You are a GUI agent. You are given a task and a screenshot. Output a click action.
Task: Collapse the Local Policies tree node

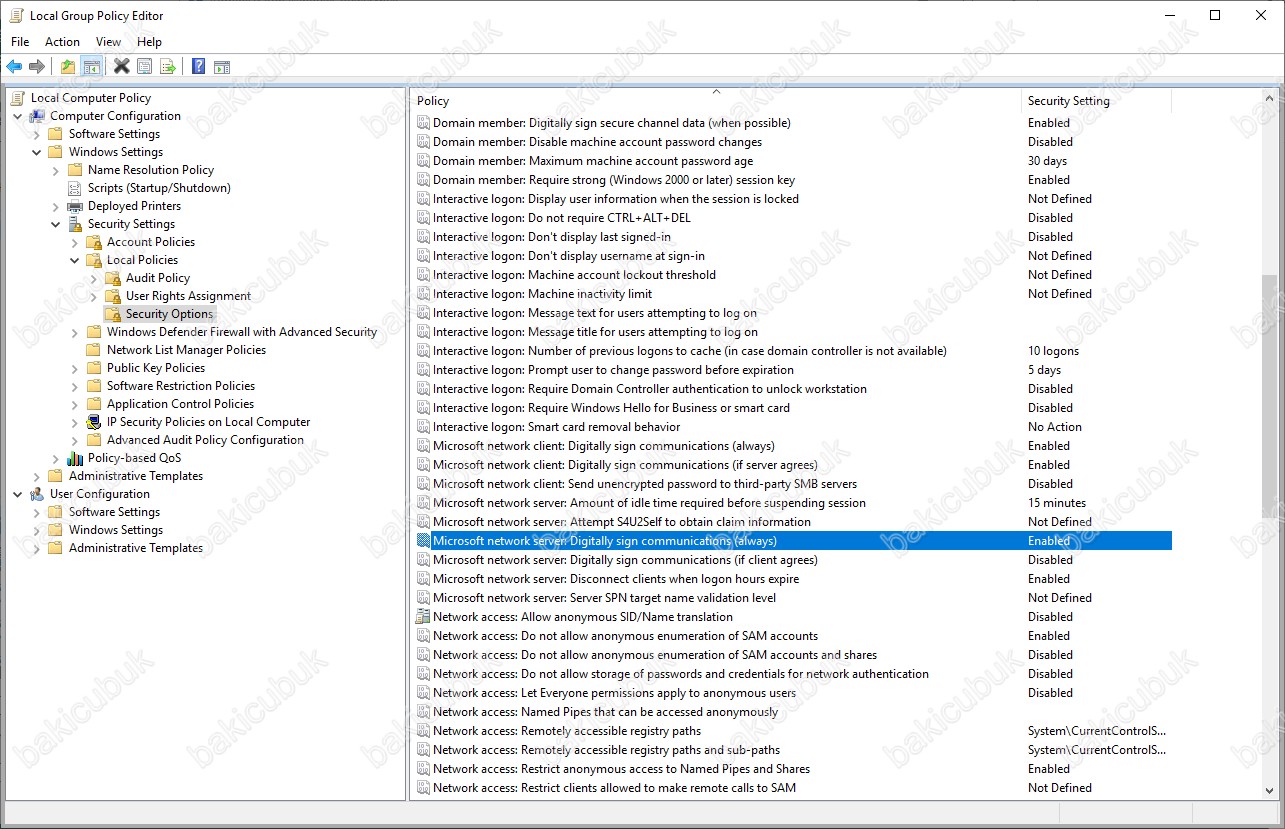coord(75,260)
